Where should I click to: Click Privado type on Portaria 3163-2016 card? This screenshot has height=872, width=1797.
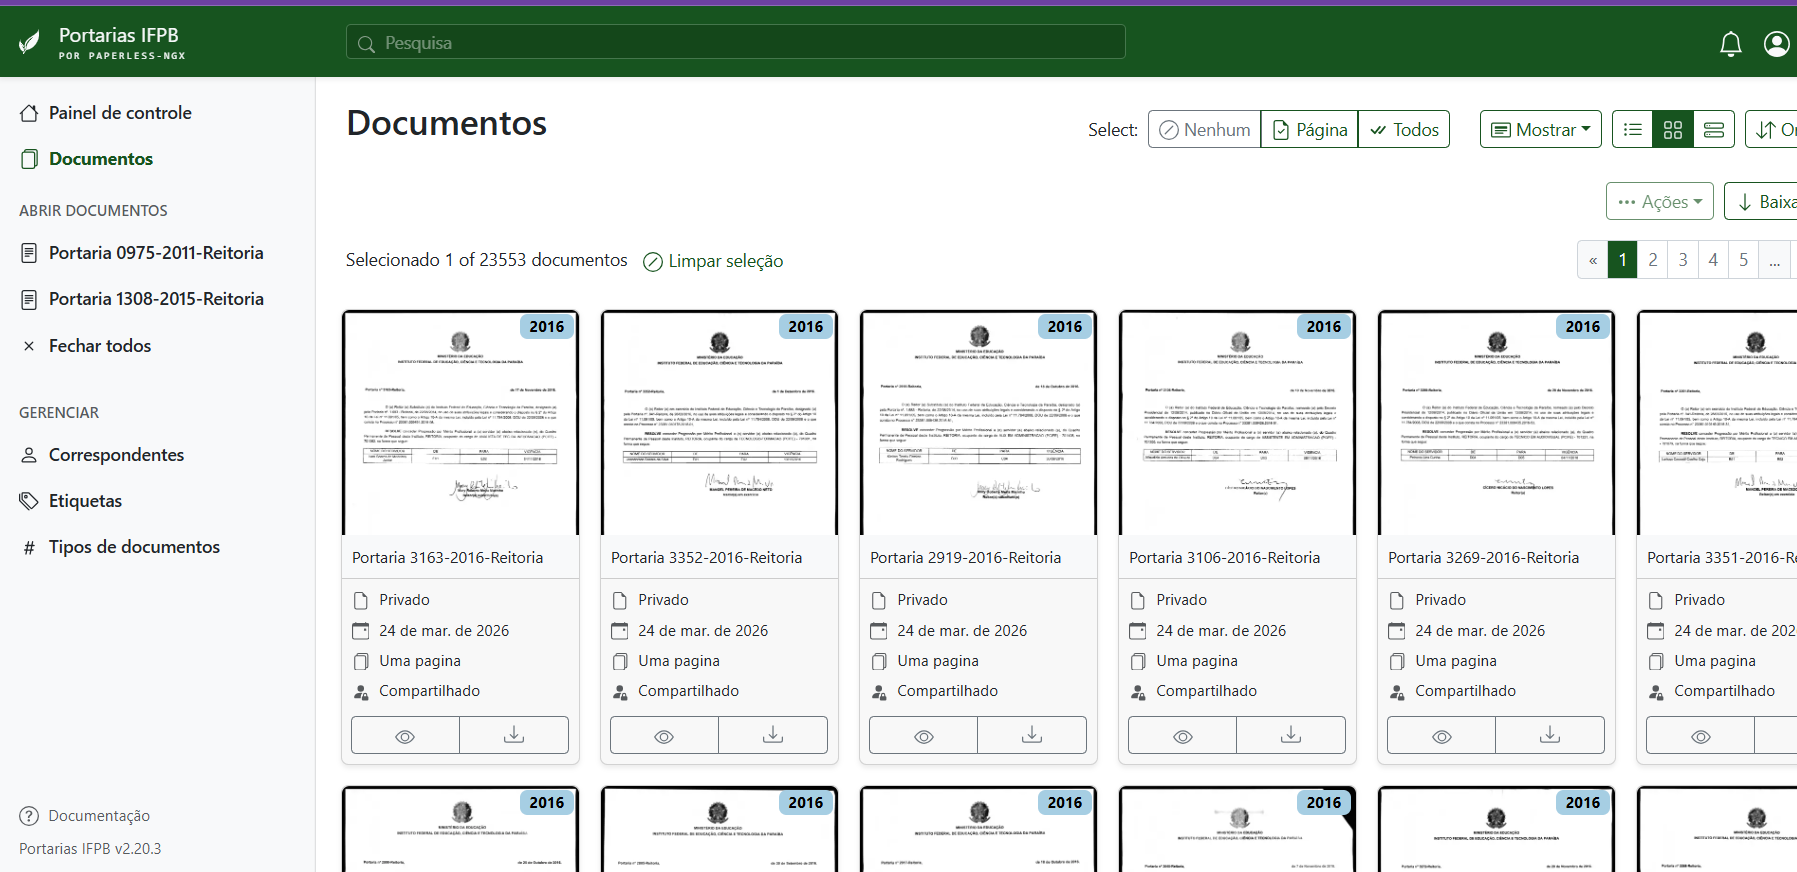[404, 600]
